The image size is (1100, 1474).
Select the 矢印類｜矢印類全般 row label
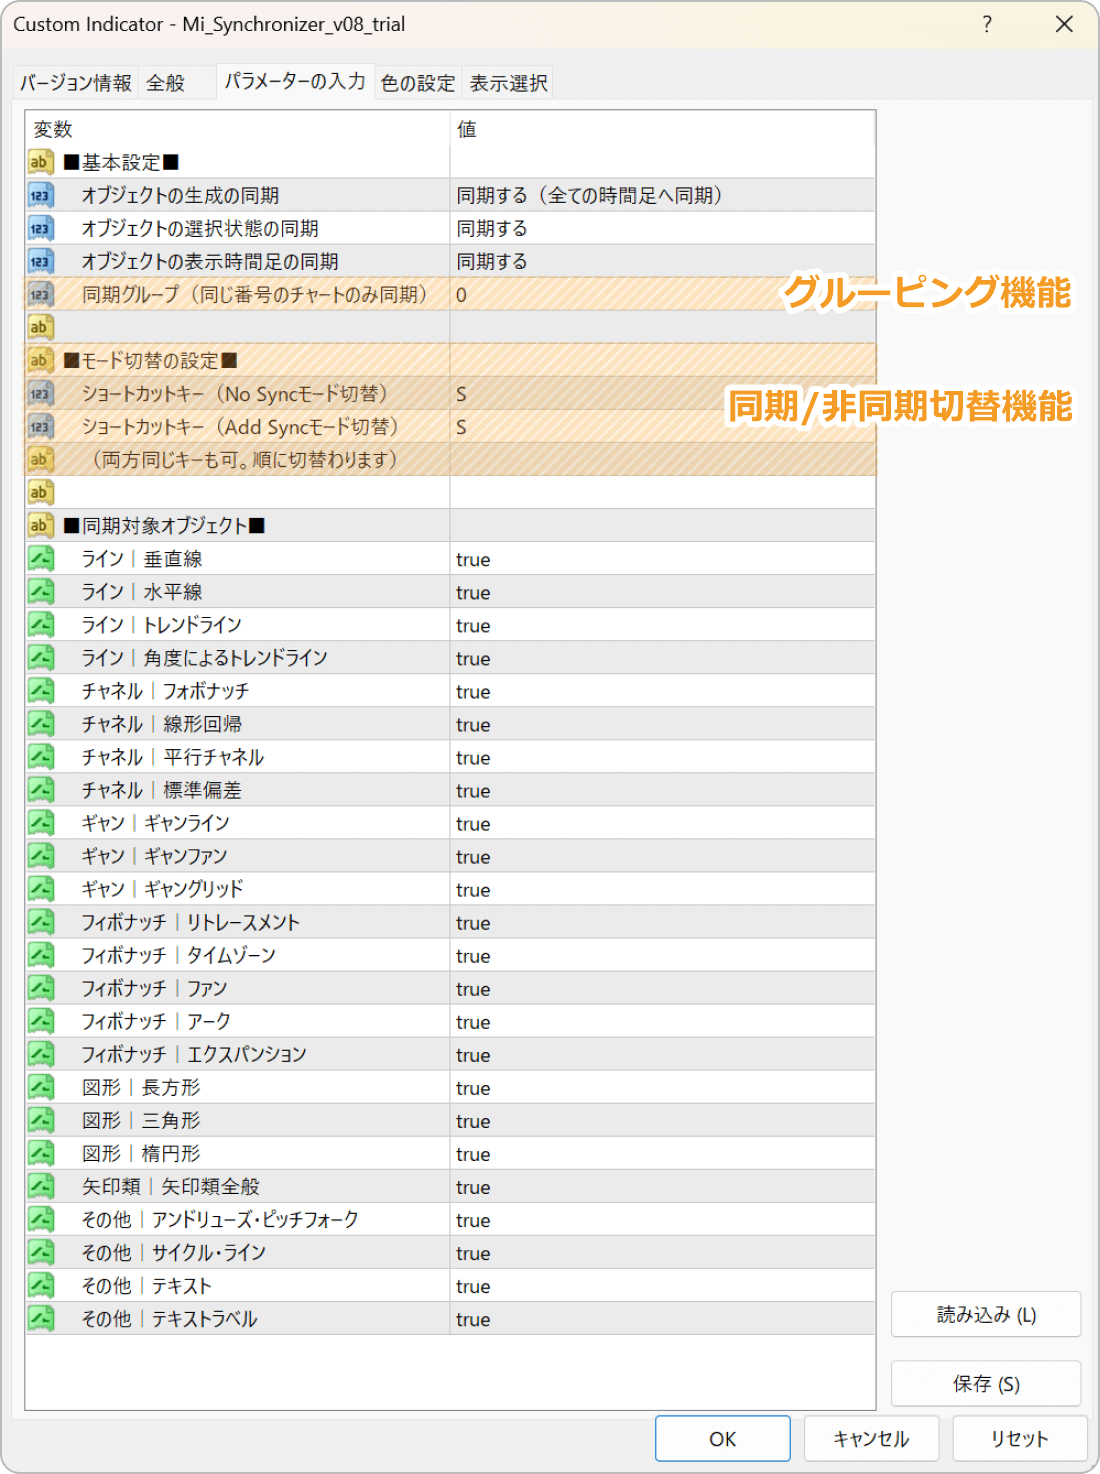(171, 1185)
